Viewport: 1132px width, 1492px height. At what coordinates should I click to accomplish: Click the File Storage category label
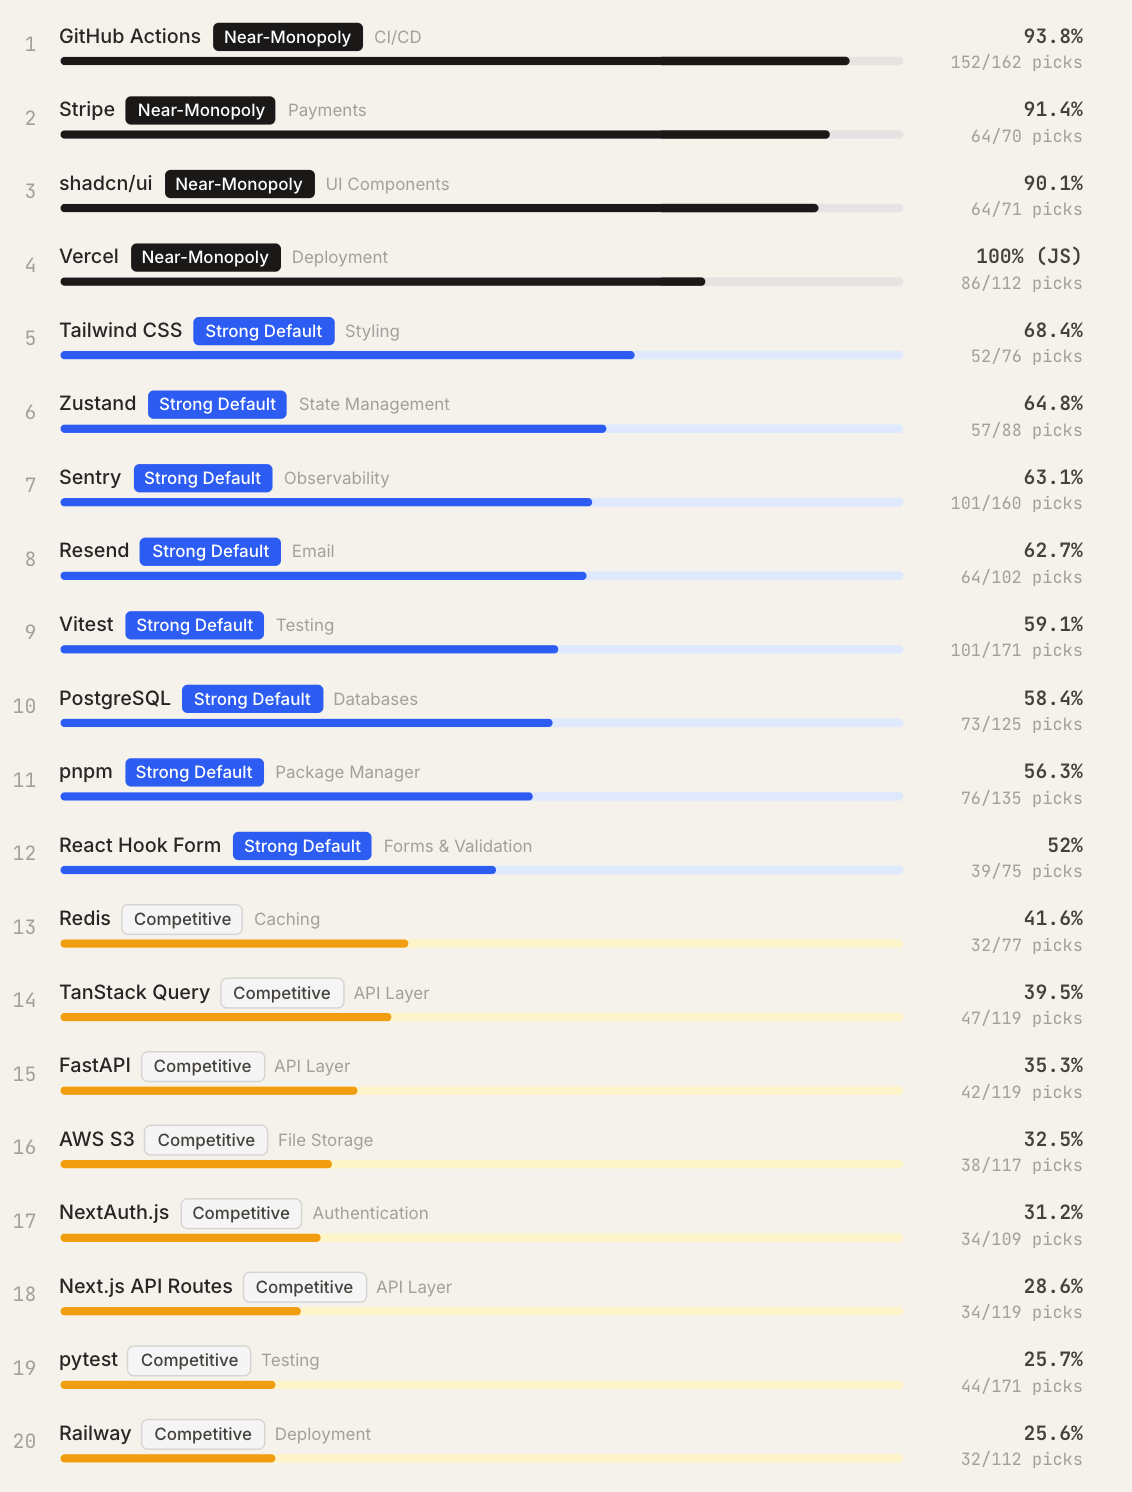[x=325, y=1140]
